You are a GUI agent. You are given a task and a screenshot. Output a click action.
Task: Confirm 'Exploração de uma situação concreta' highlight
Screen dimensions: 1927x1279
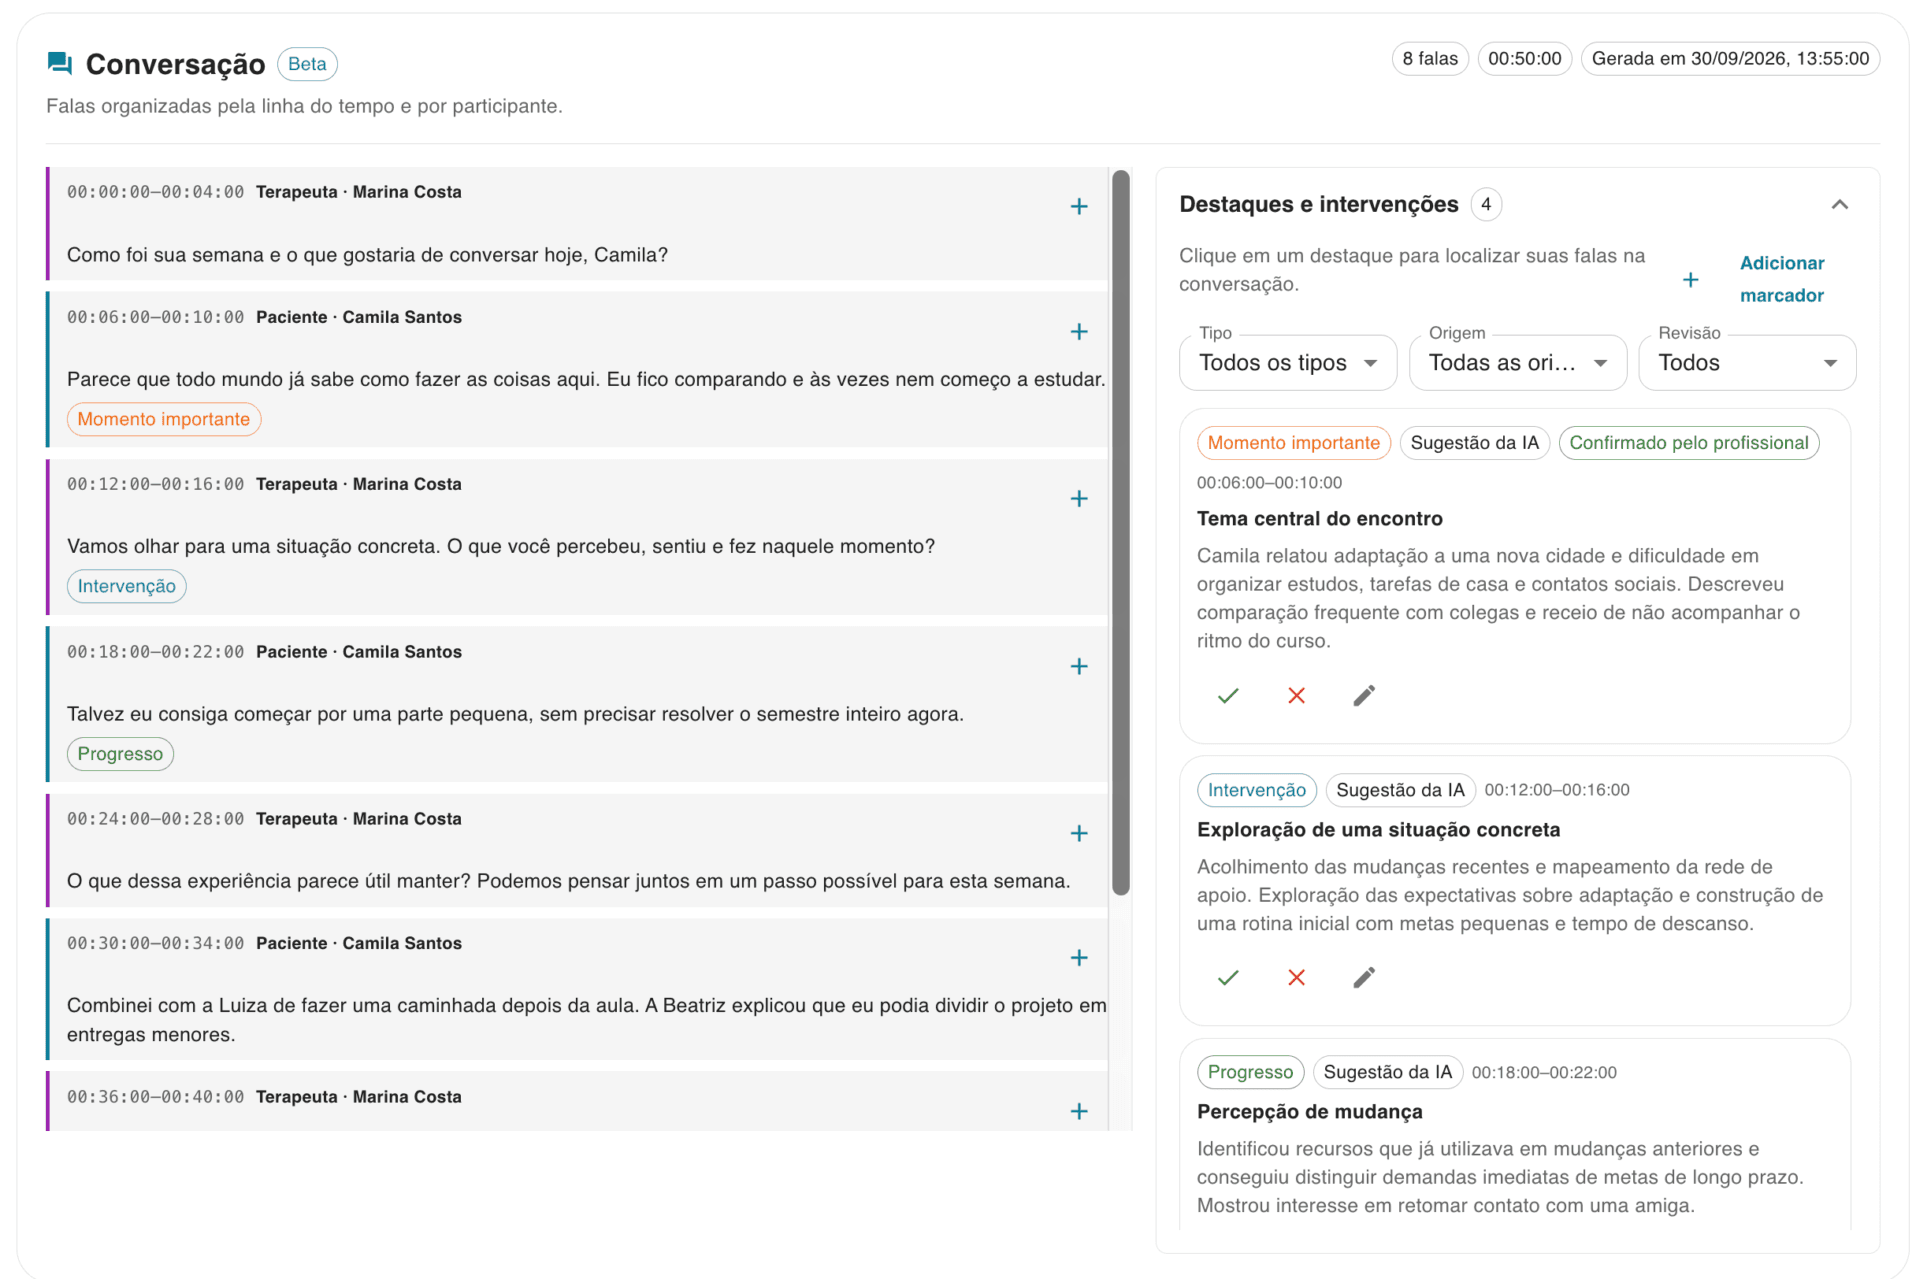(1228, 978)
